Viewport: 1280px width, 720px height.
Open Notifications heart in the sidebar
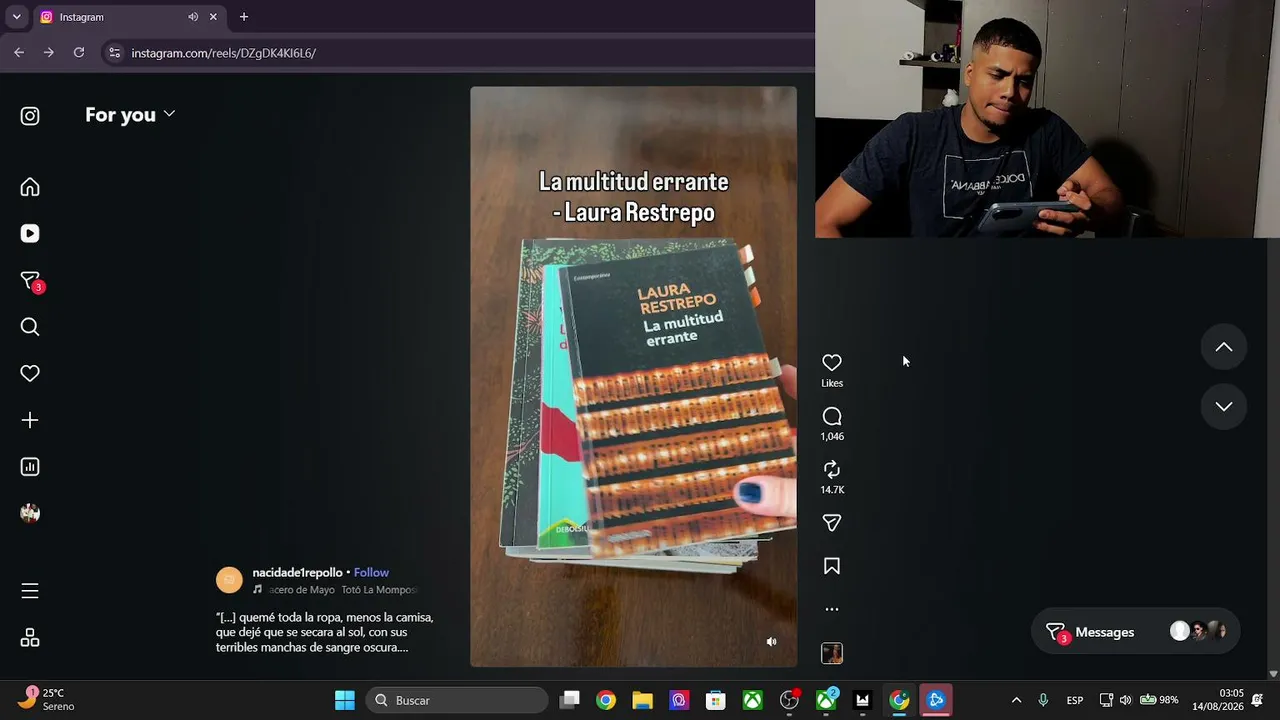point(30,373)
